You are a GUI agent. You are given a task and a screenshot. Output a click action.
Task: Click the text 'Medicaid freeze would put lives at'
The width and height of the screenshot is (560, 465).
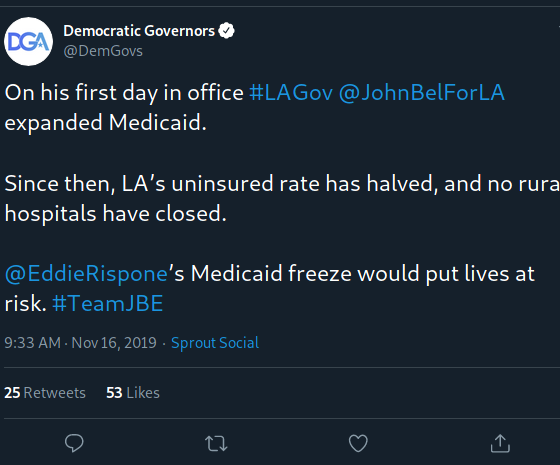coord(362,274)
